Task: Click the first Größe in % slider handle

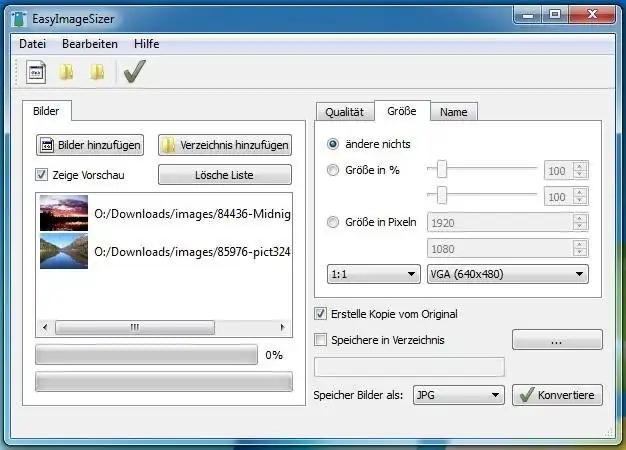Action: 441,169
